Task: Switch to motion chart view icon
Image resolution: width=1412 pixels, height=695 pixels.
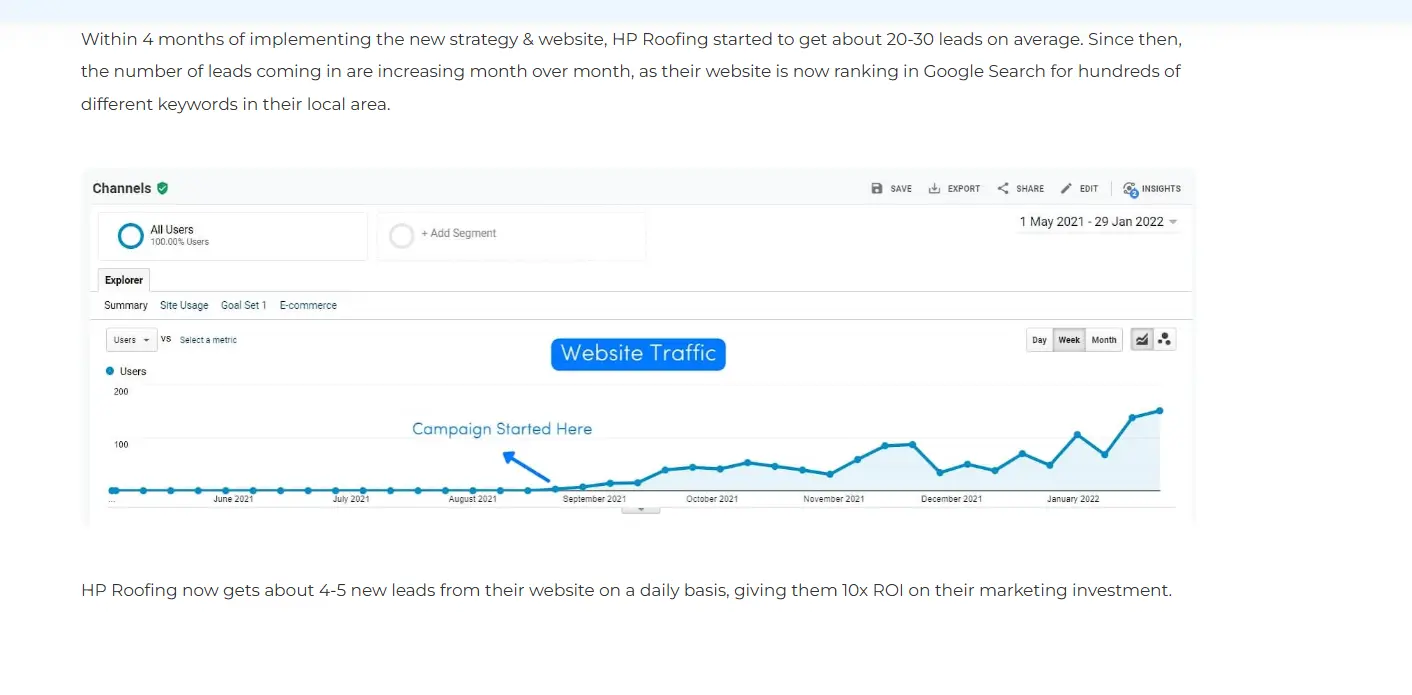Action: pos(1164,340)
